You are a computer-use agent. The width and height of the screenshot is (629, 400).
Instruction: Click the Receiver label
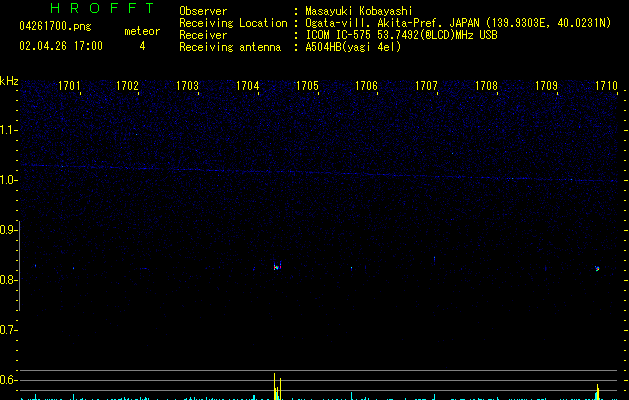tap(203, 35)
